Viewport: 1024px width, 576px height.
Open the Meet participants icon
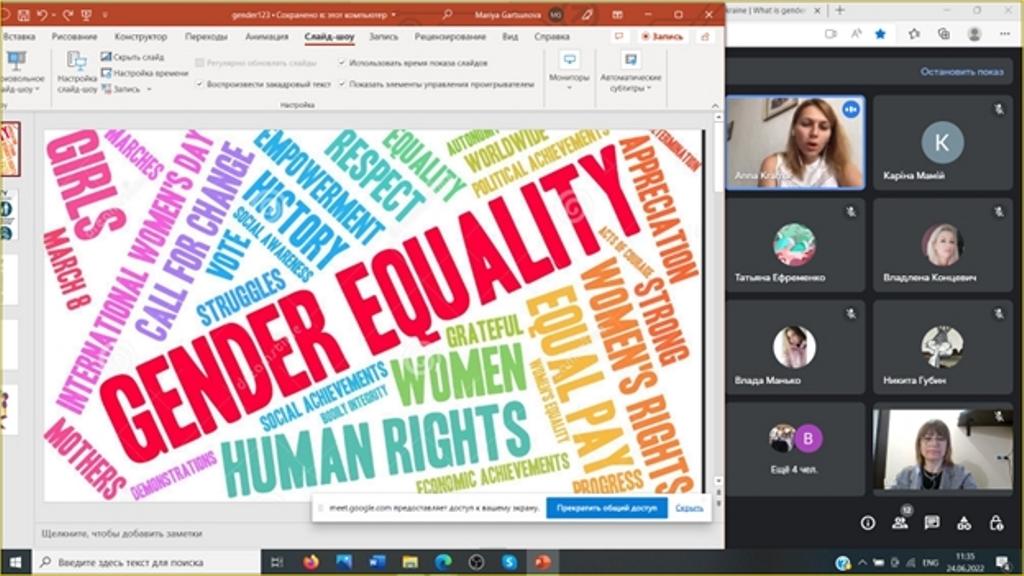coord(900,522)
